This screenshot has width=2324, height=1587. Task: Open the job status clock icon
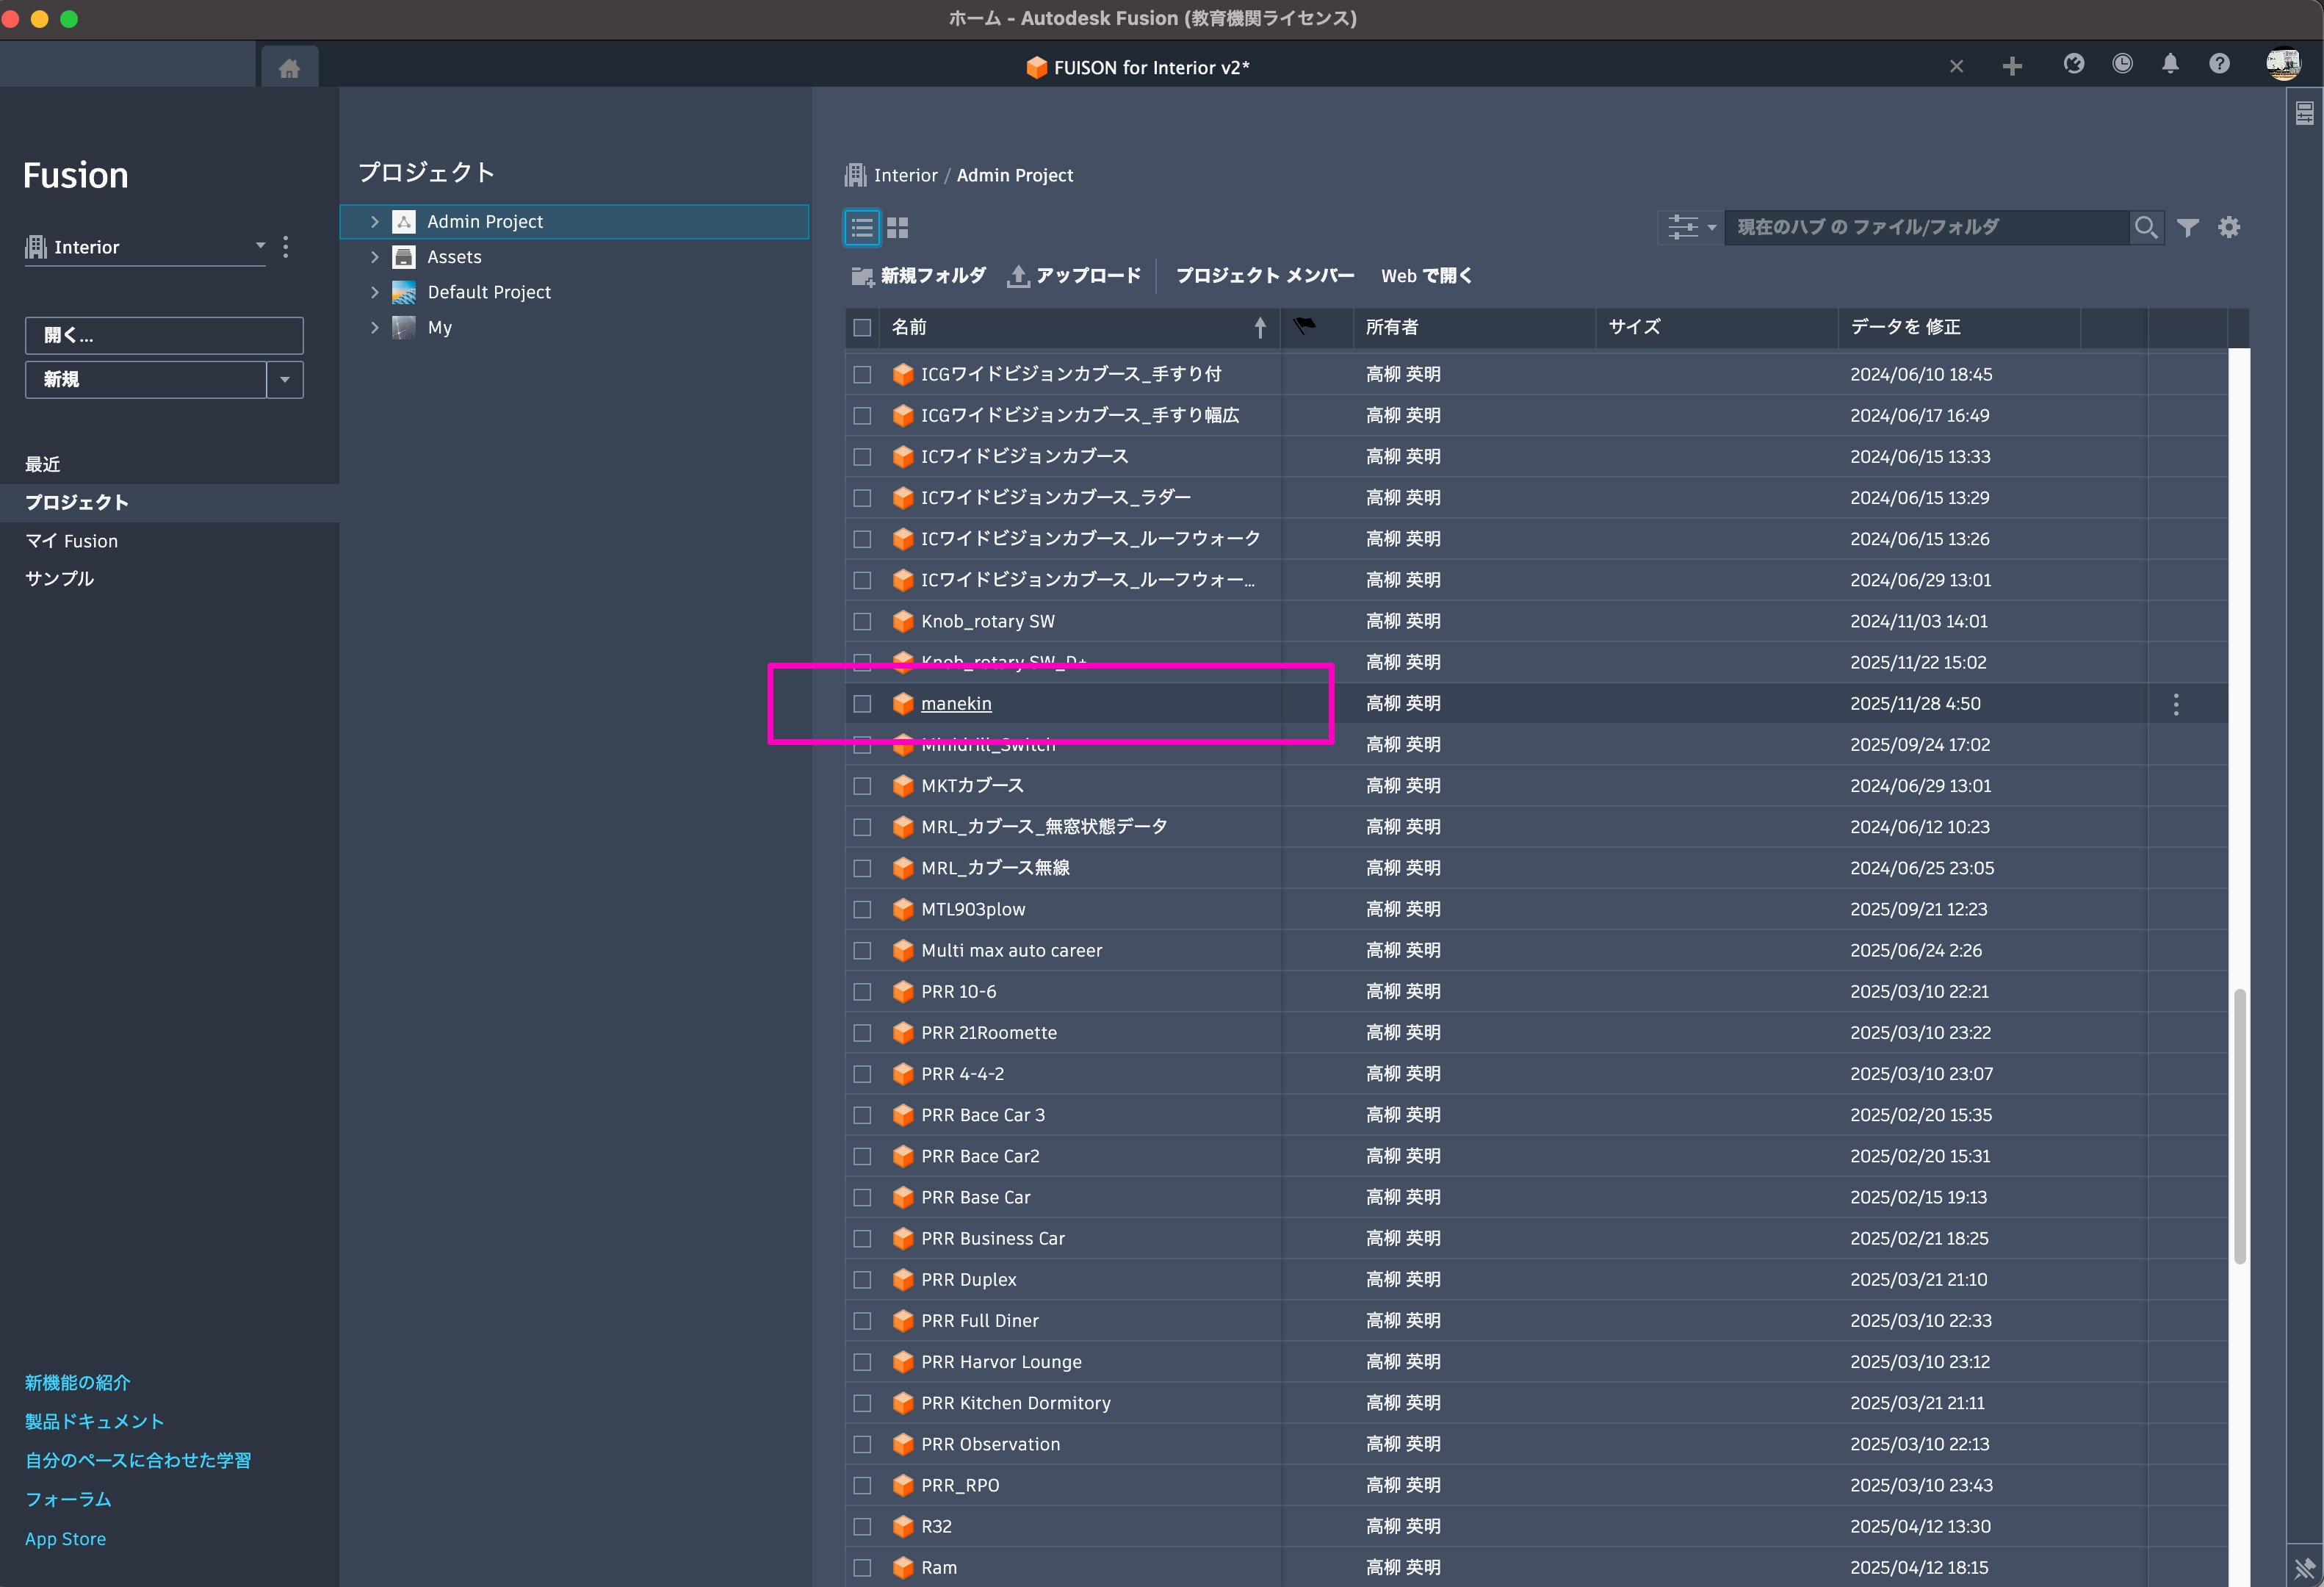pos(2122,65)
